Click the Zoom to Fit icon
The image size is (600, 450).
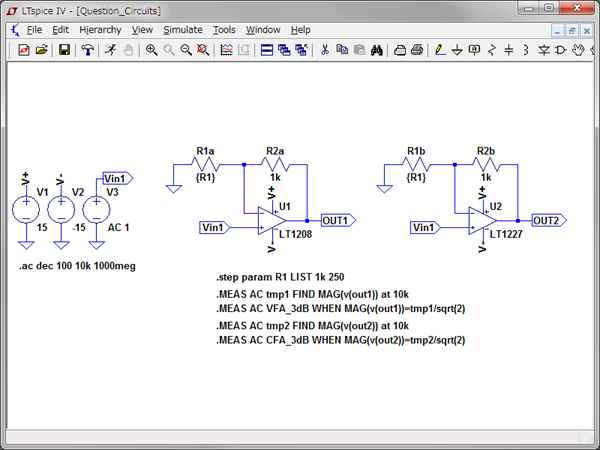pyautogui.click(x=204, y=49)
